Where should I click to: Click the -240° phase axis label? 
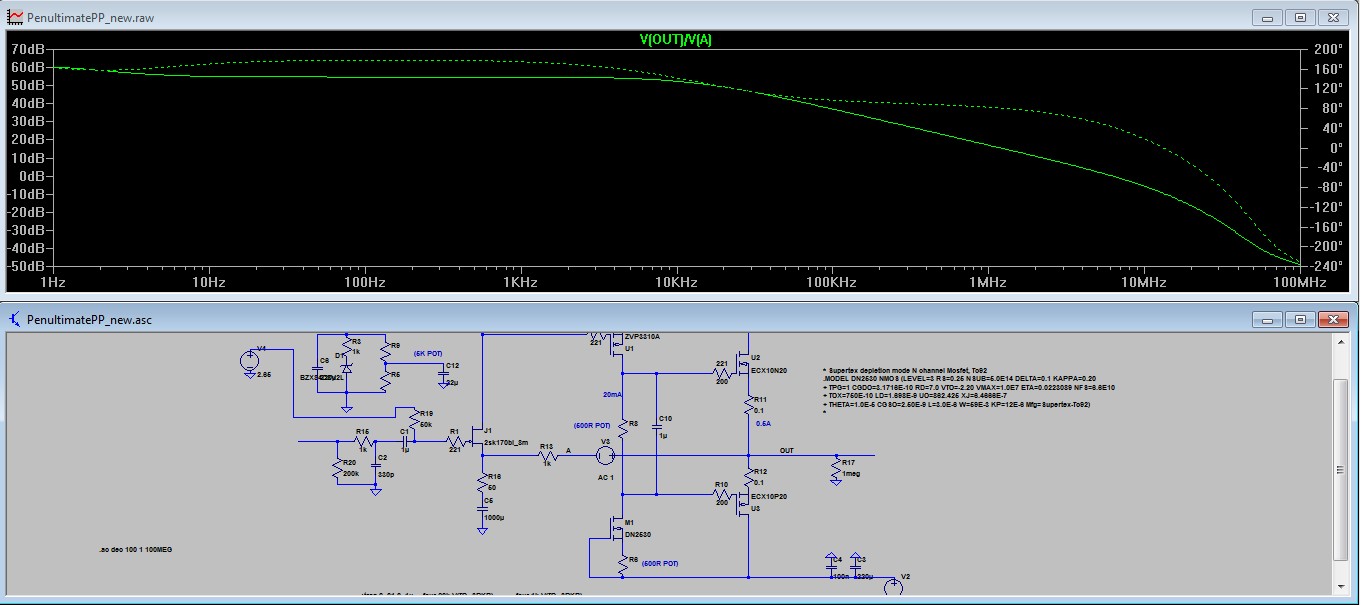tap(1327, 266)
